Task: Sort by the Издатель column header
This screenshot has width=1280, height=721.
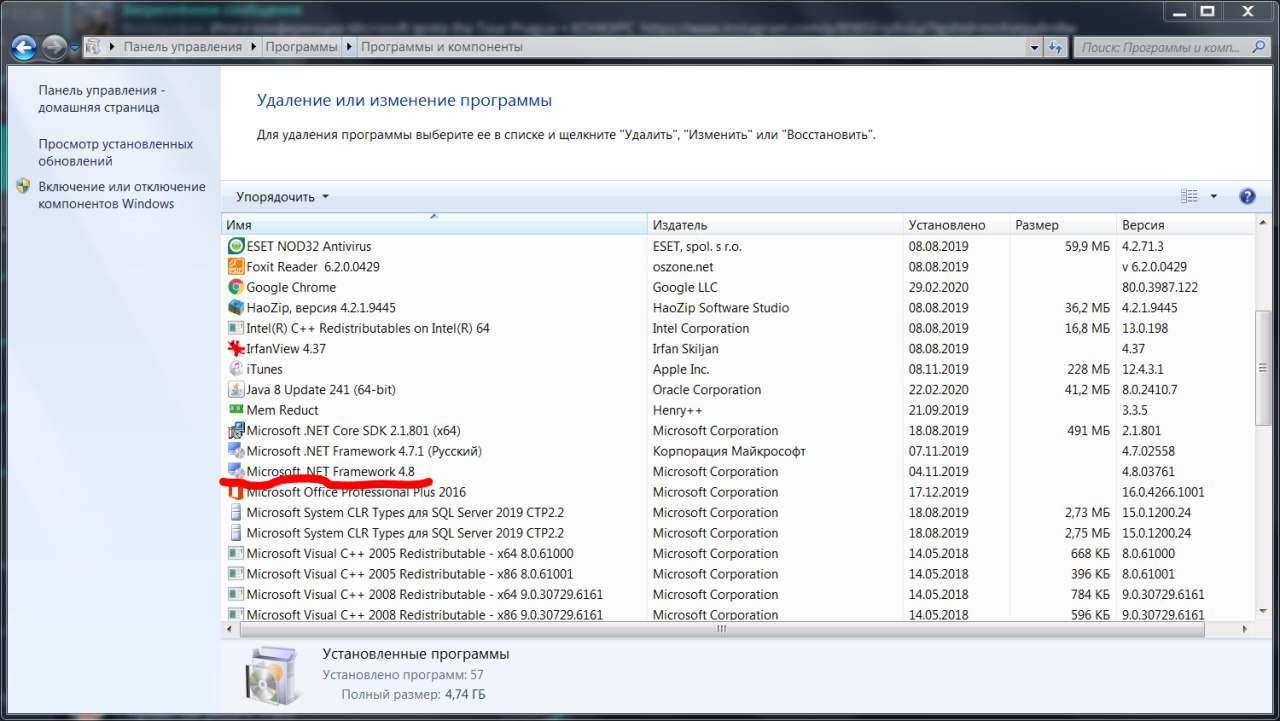Action: pyautogui.click(x=776, y=225)
